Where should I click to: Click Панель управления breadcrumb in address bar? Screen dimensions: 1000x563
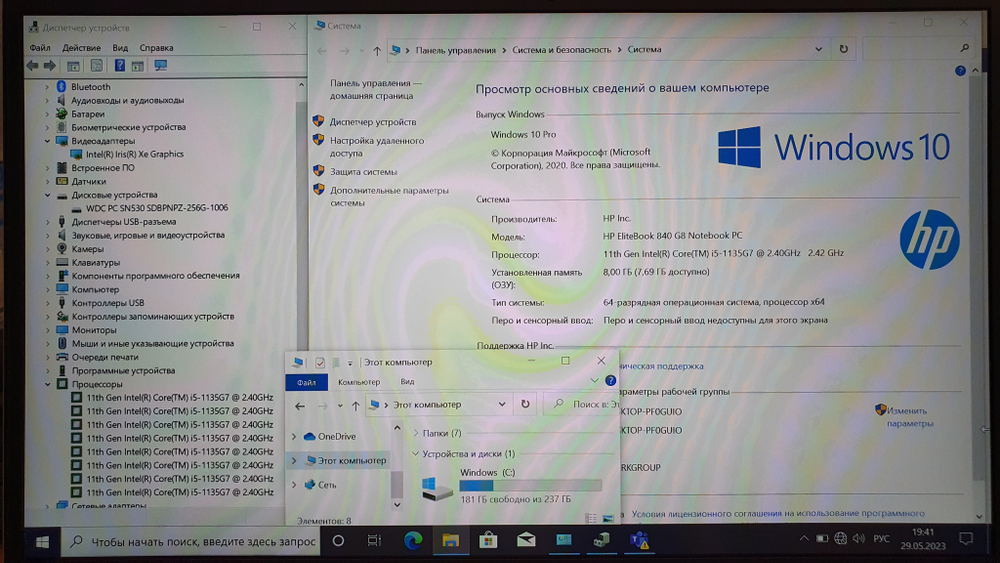(x=455, y=50)
